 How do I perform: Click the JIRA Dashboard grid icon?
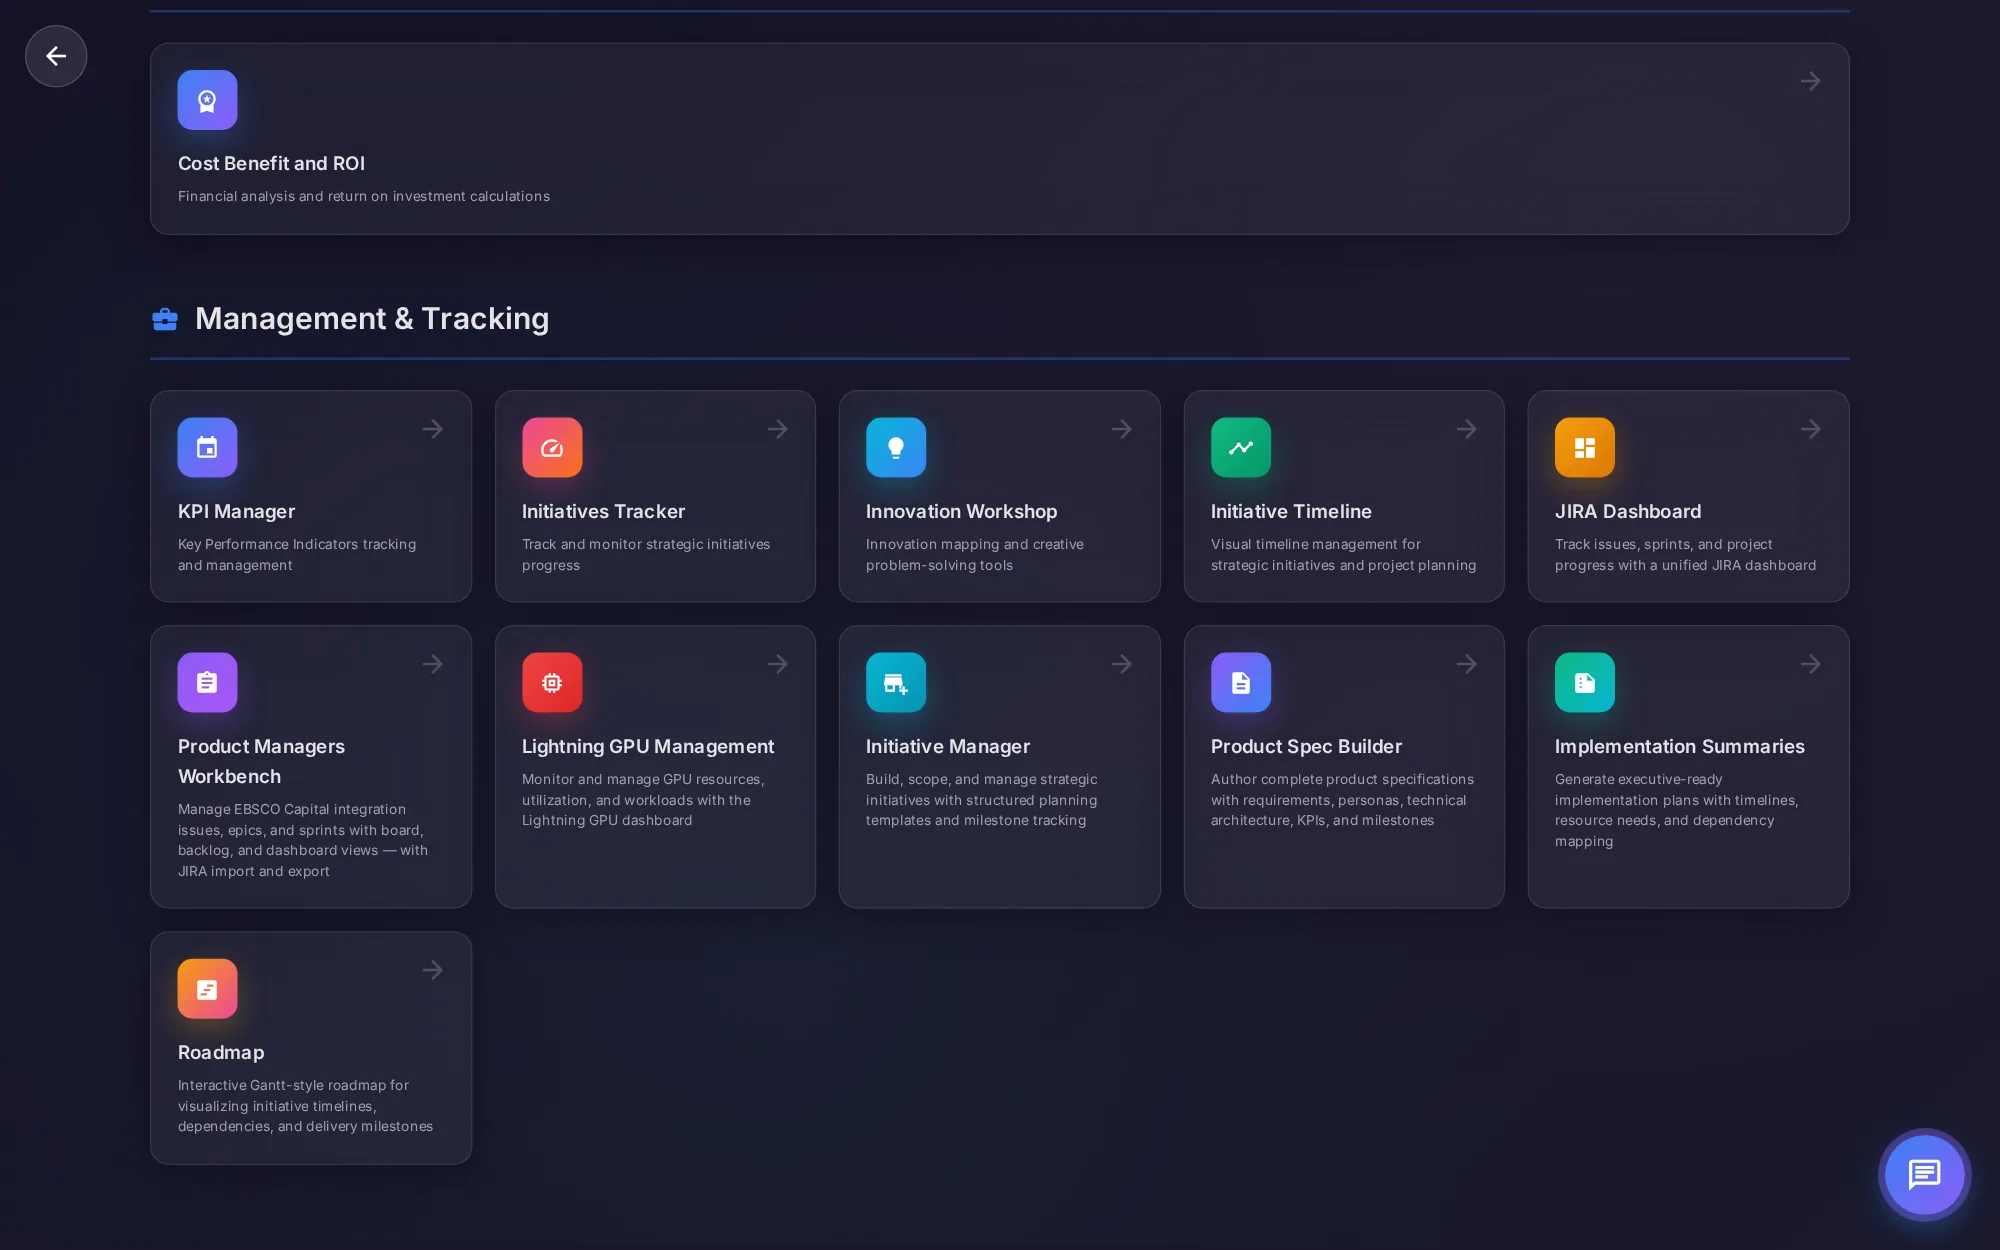pos(1585,447)
